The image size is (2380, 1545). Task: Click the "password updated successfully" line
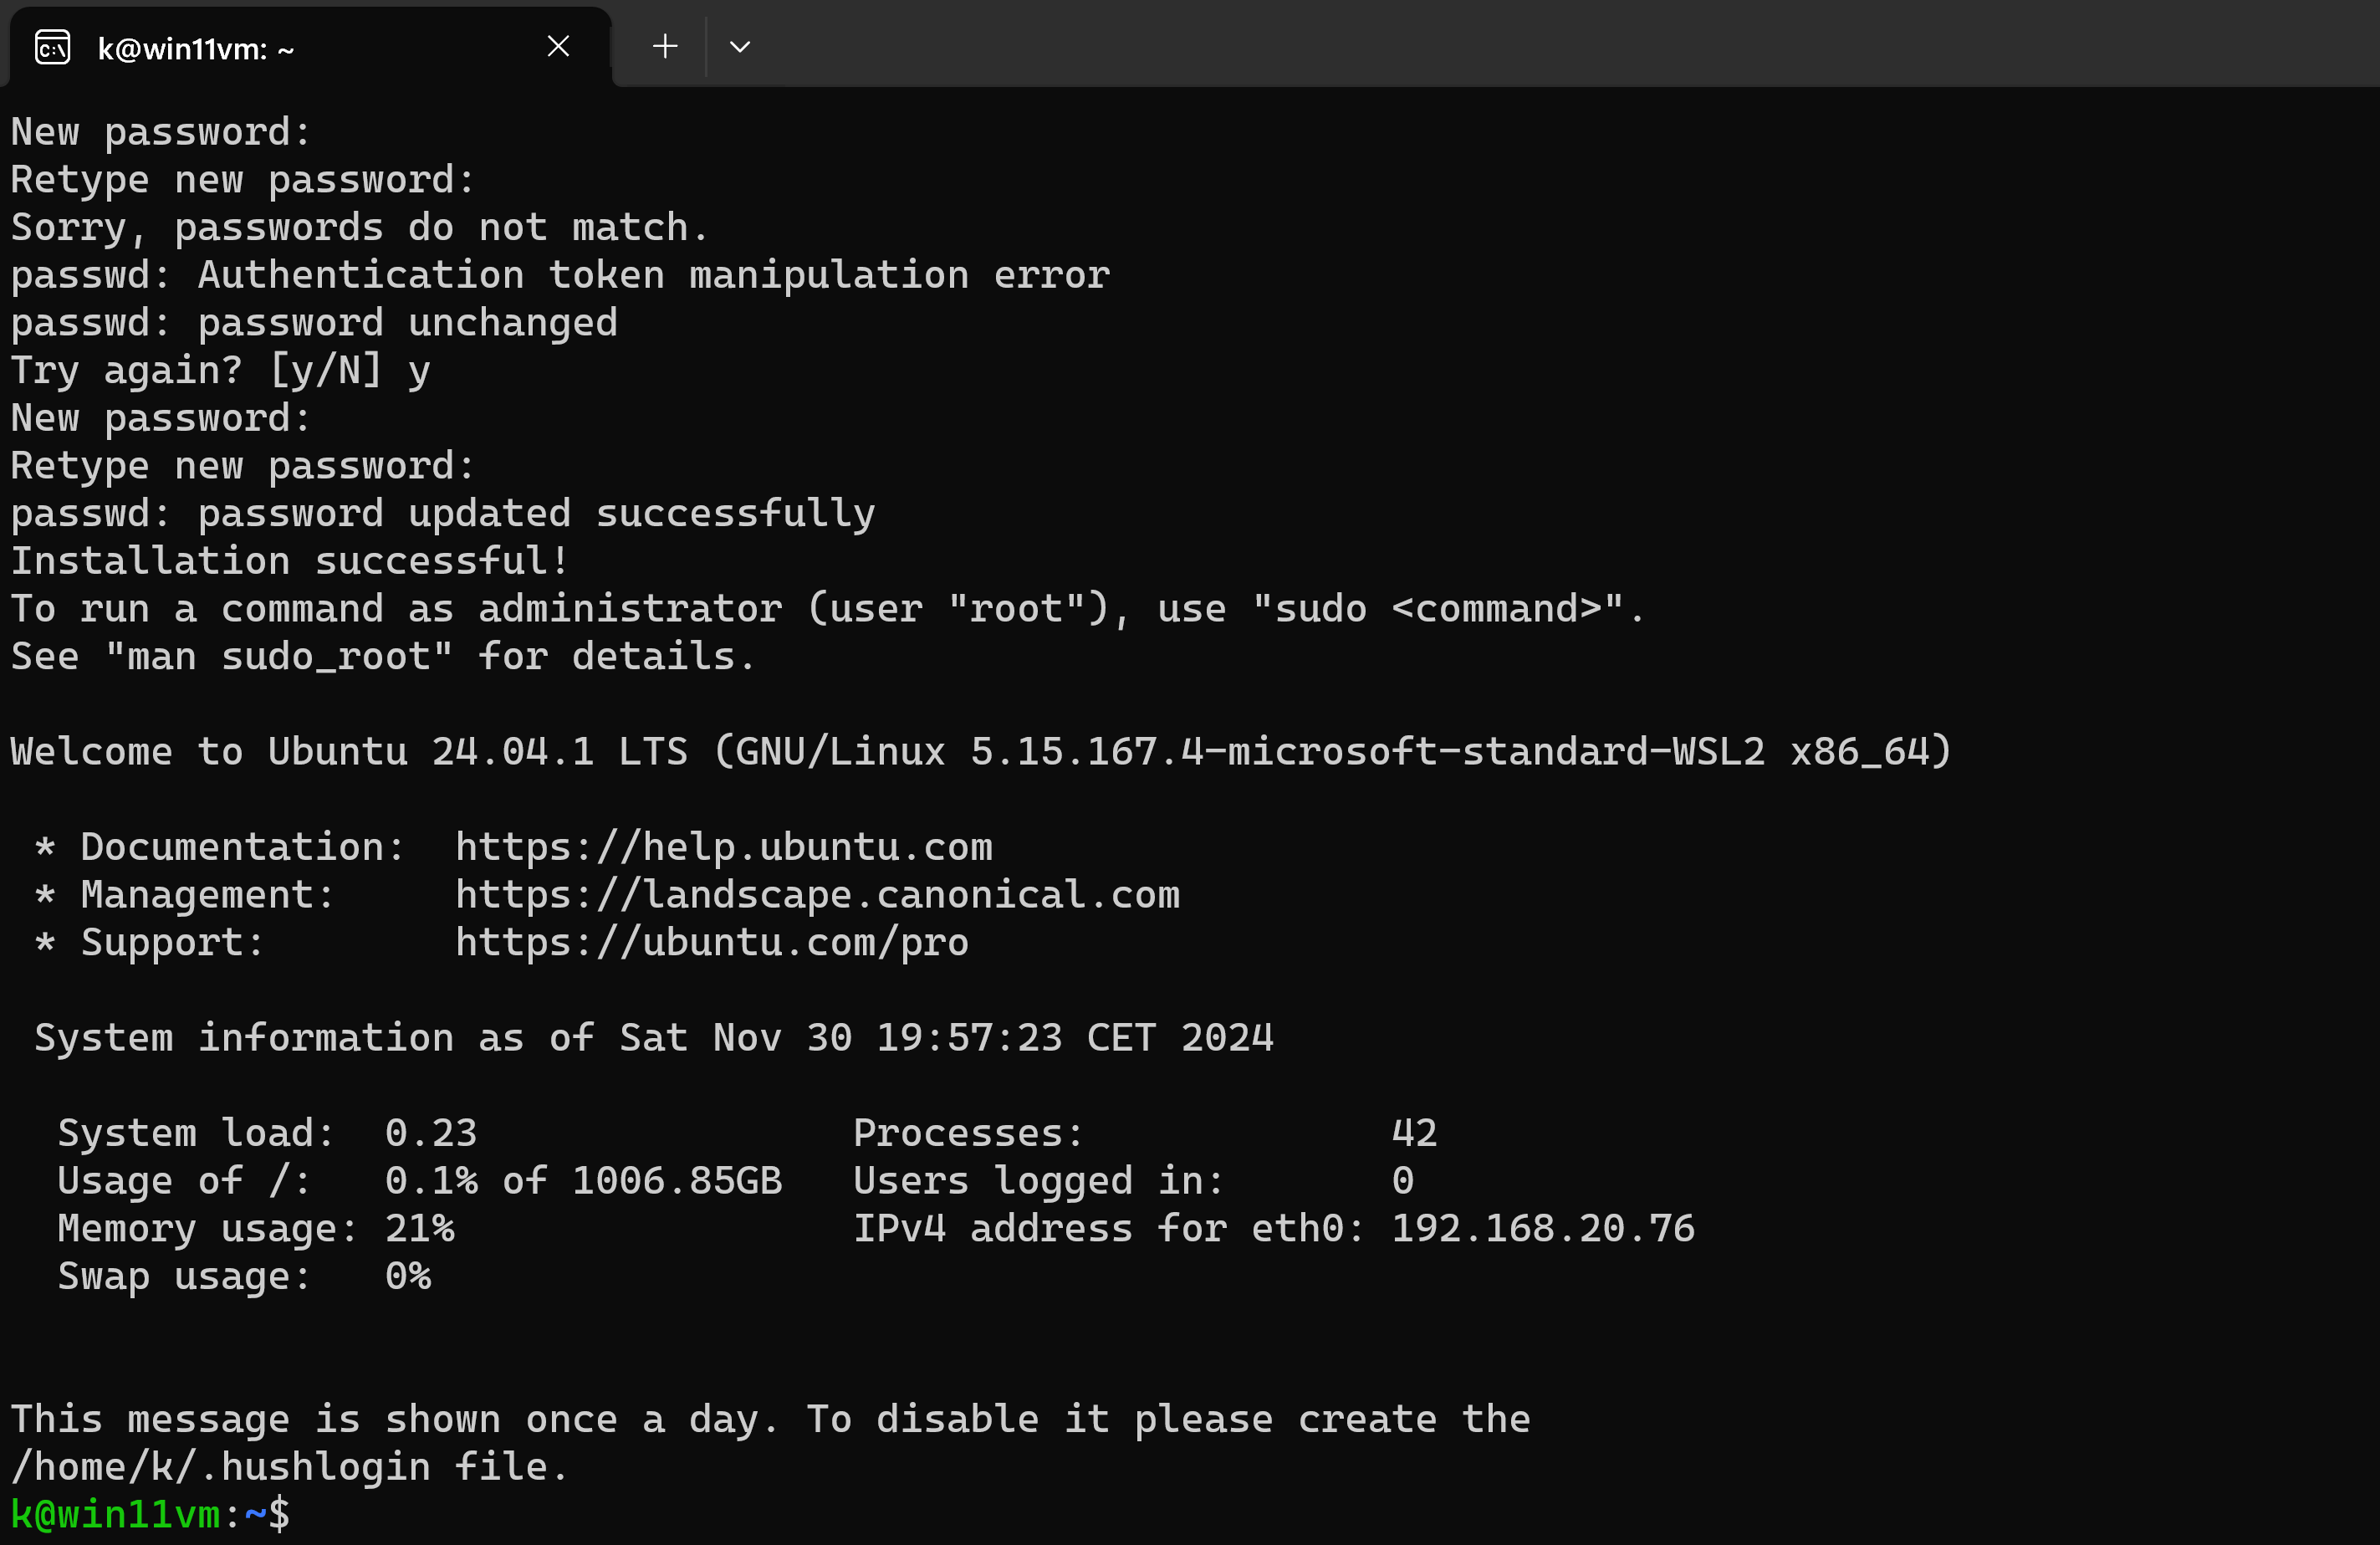[x=535, y=514]
